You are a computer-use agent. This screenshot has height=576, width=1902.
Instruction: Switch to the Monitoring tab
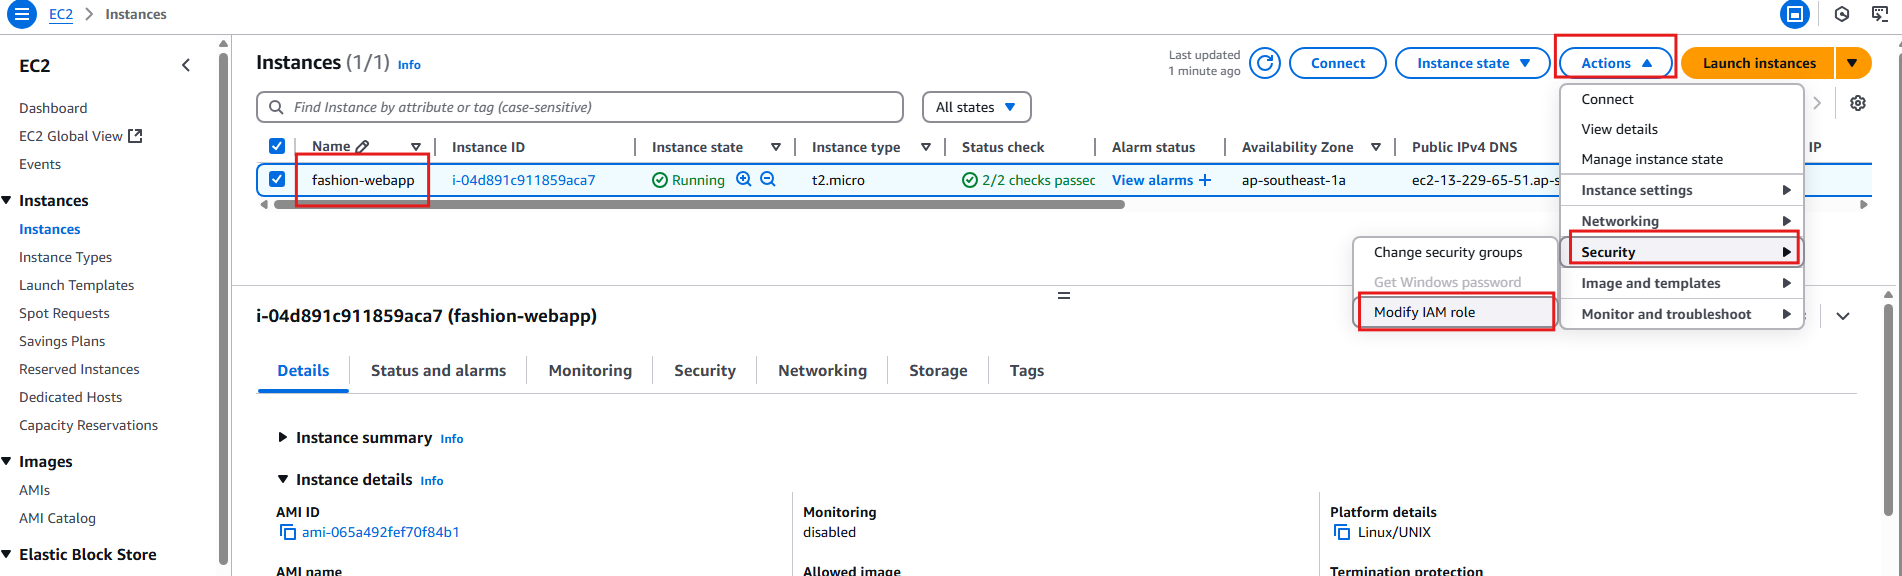click(x=590, y=371)
